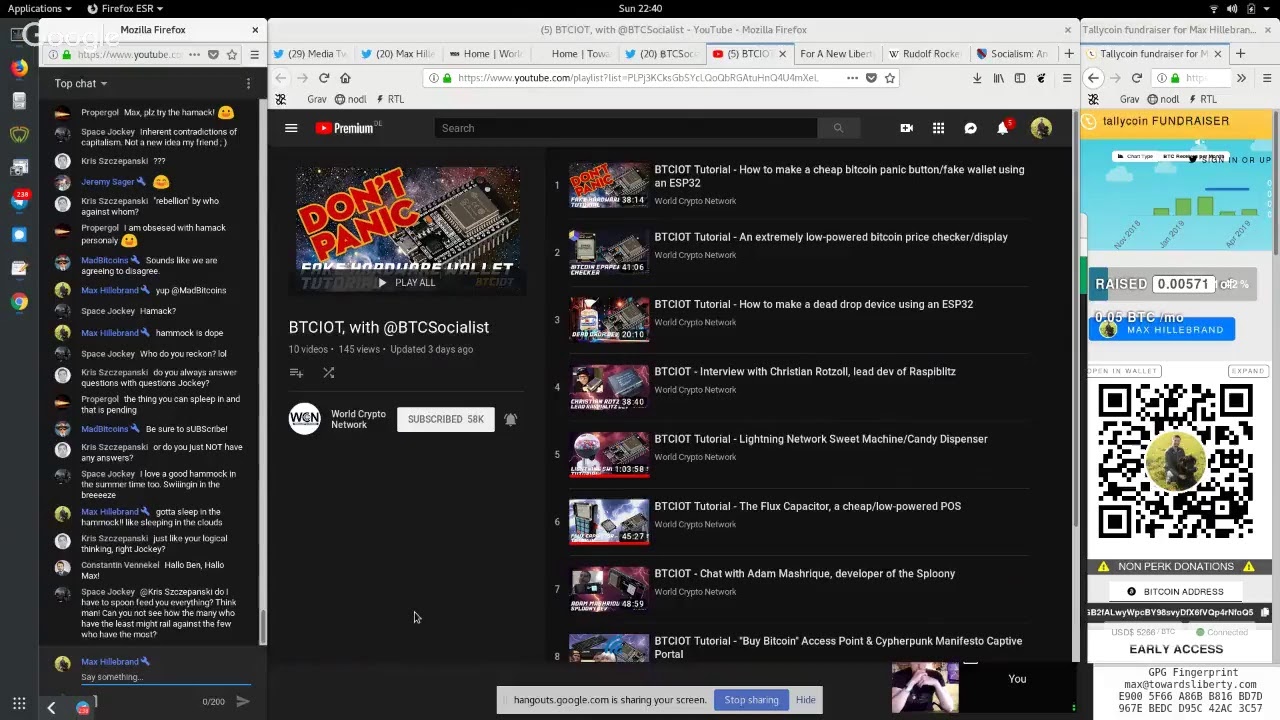Open the Firefox library icon
Viewport: 1280px width, 720px height.
point(998,78)
